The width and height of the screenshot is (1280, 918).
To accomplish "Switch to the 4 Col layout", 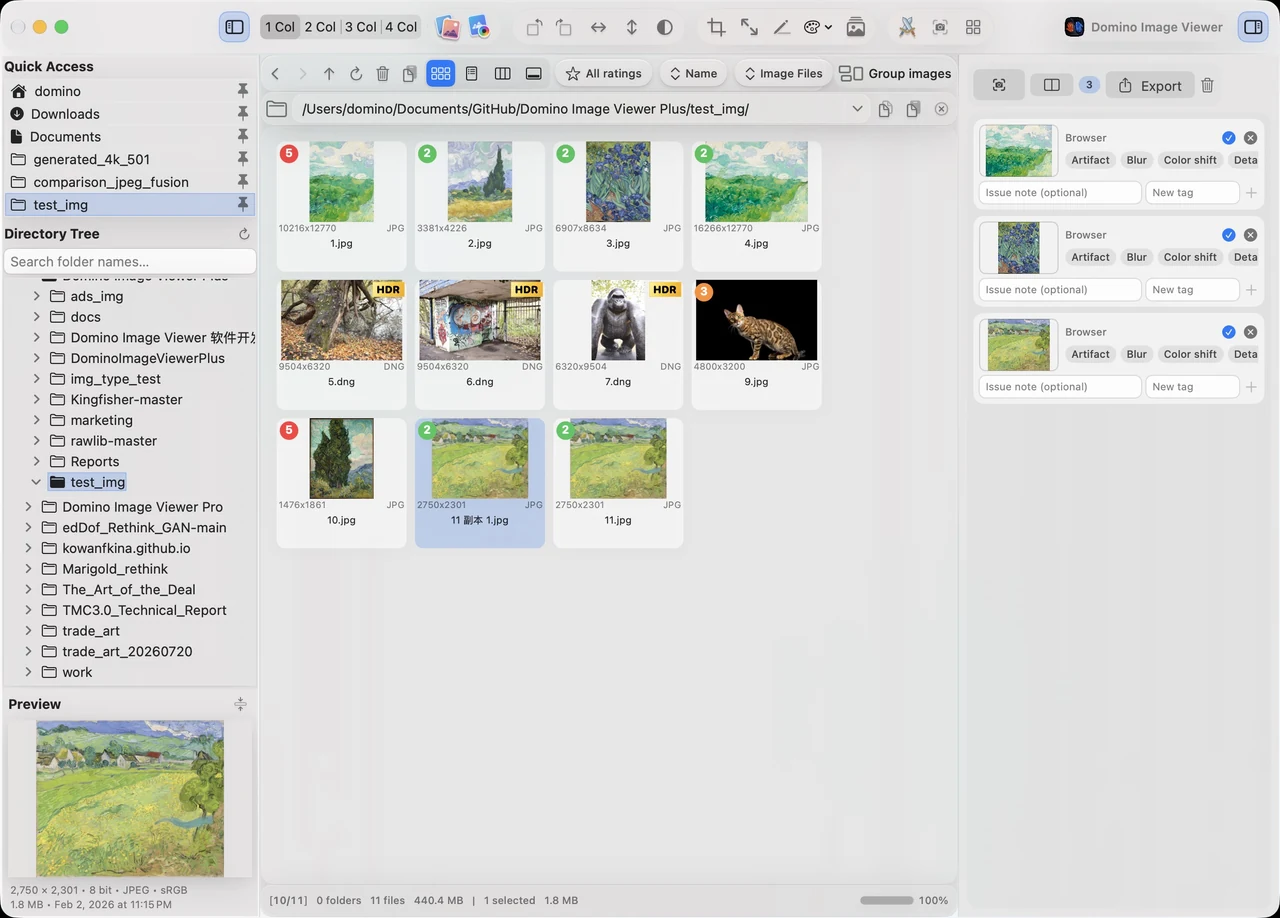I will (x=401, y=27).
